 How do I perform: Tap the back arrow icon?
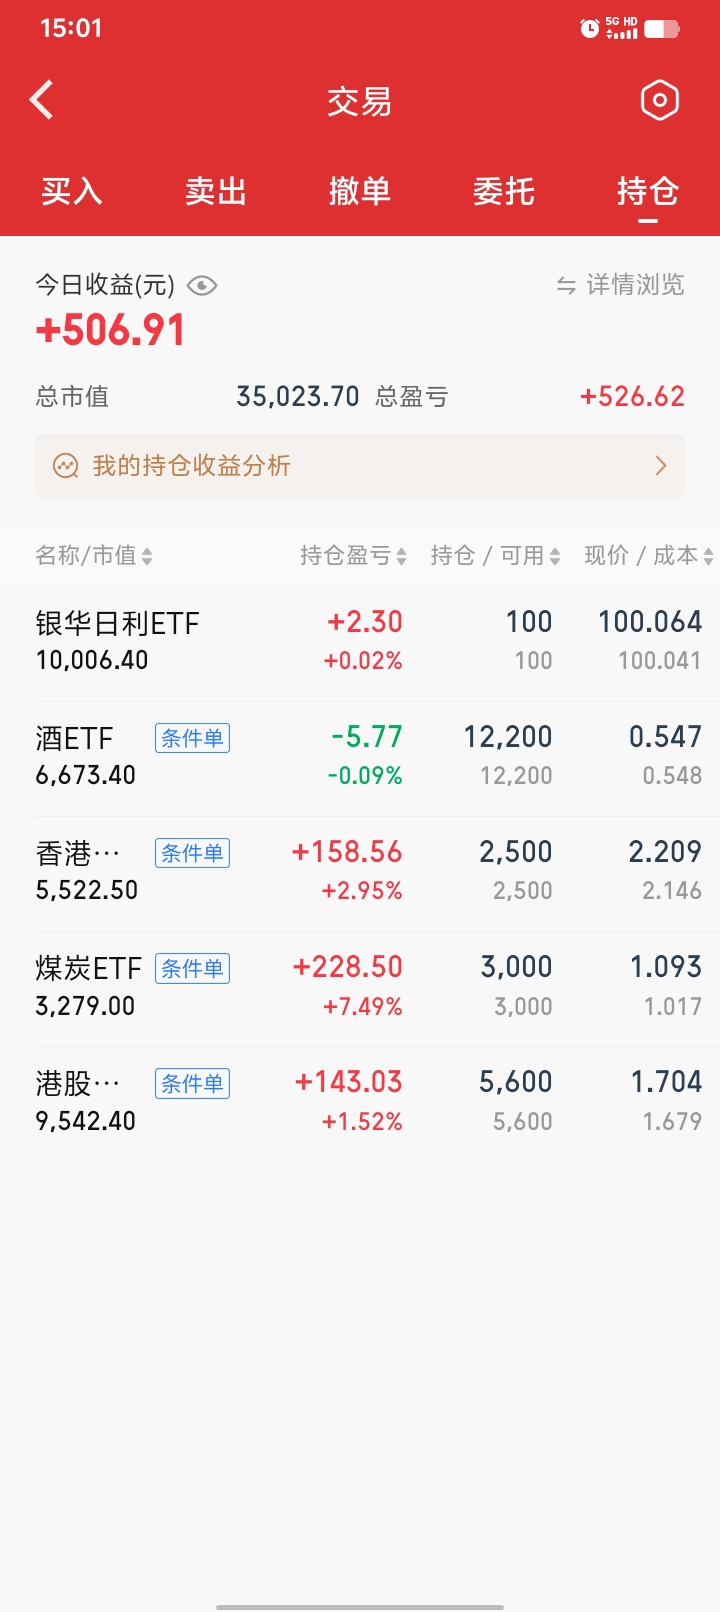(42, 100)
